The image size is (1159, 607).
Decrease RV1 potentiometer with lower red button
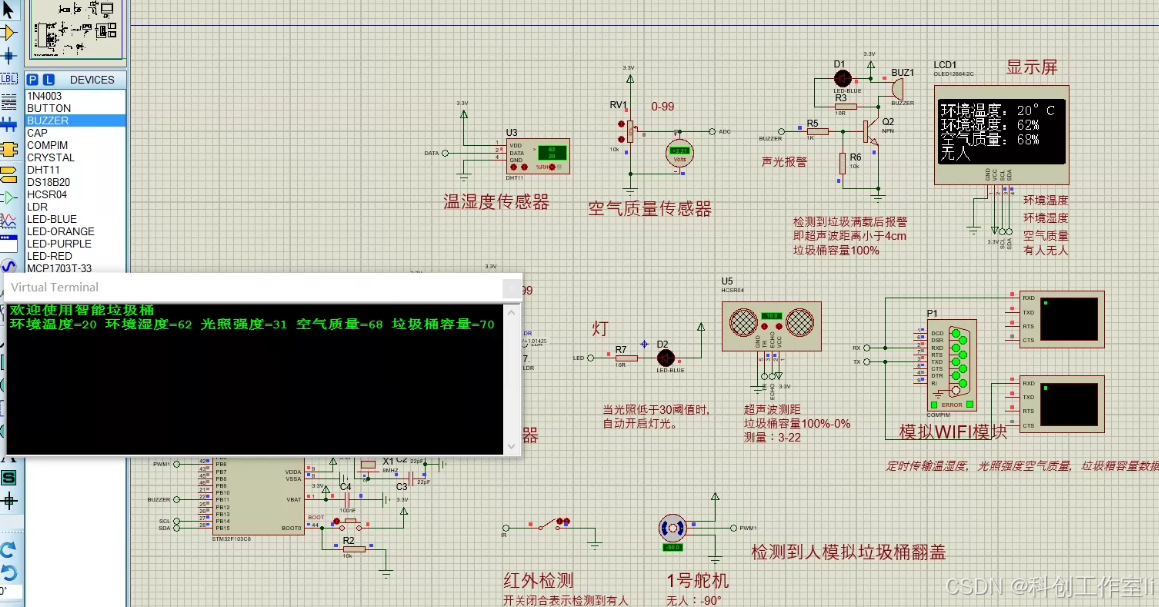(x=621, y=138)
